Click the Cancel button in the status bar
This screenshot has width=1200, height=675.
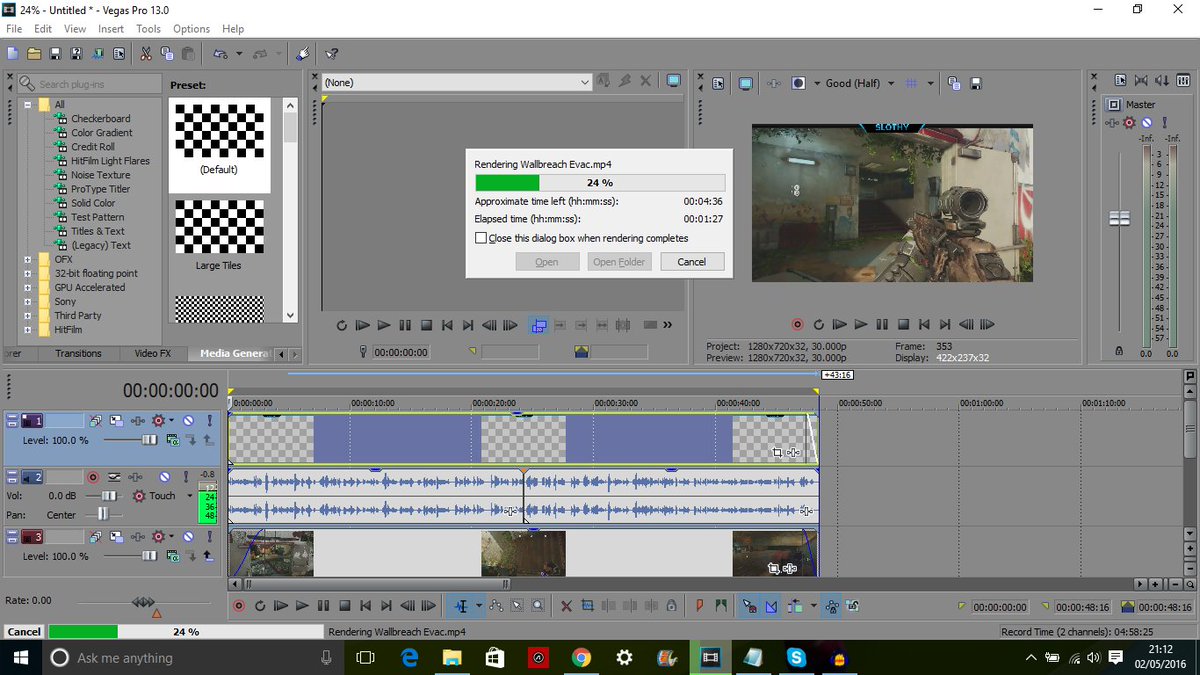24,632
